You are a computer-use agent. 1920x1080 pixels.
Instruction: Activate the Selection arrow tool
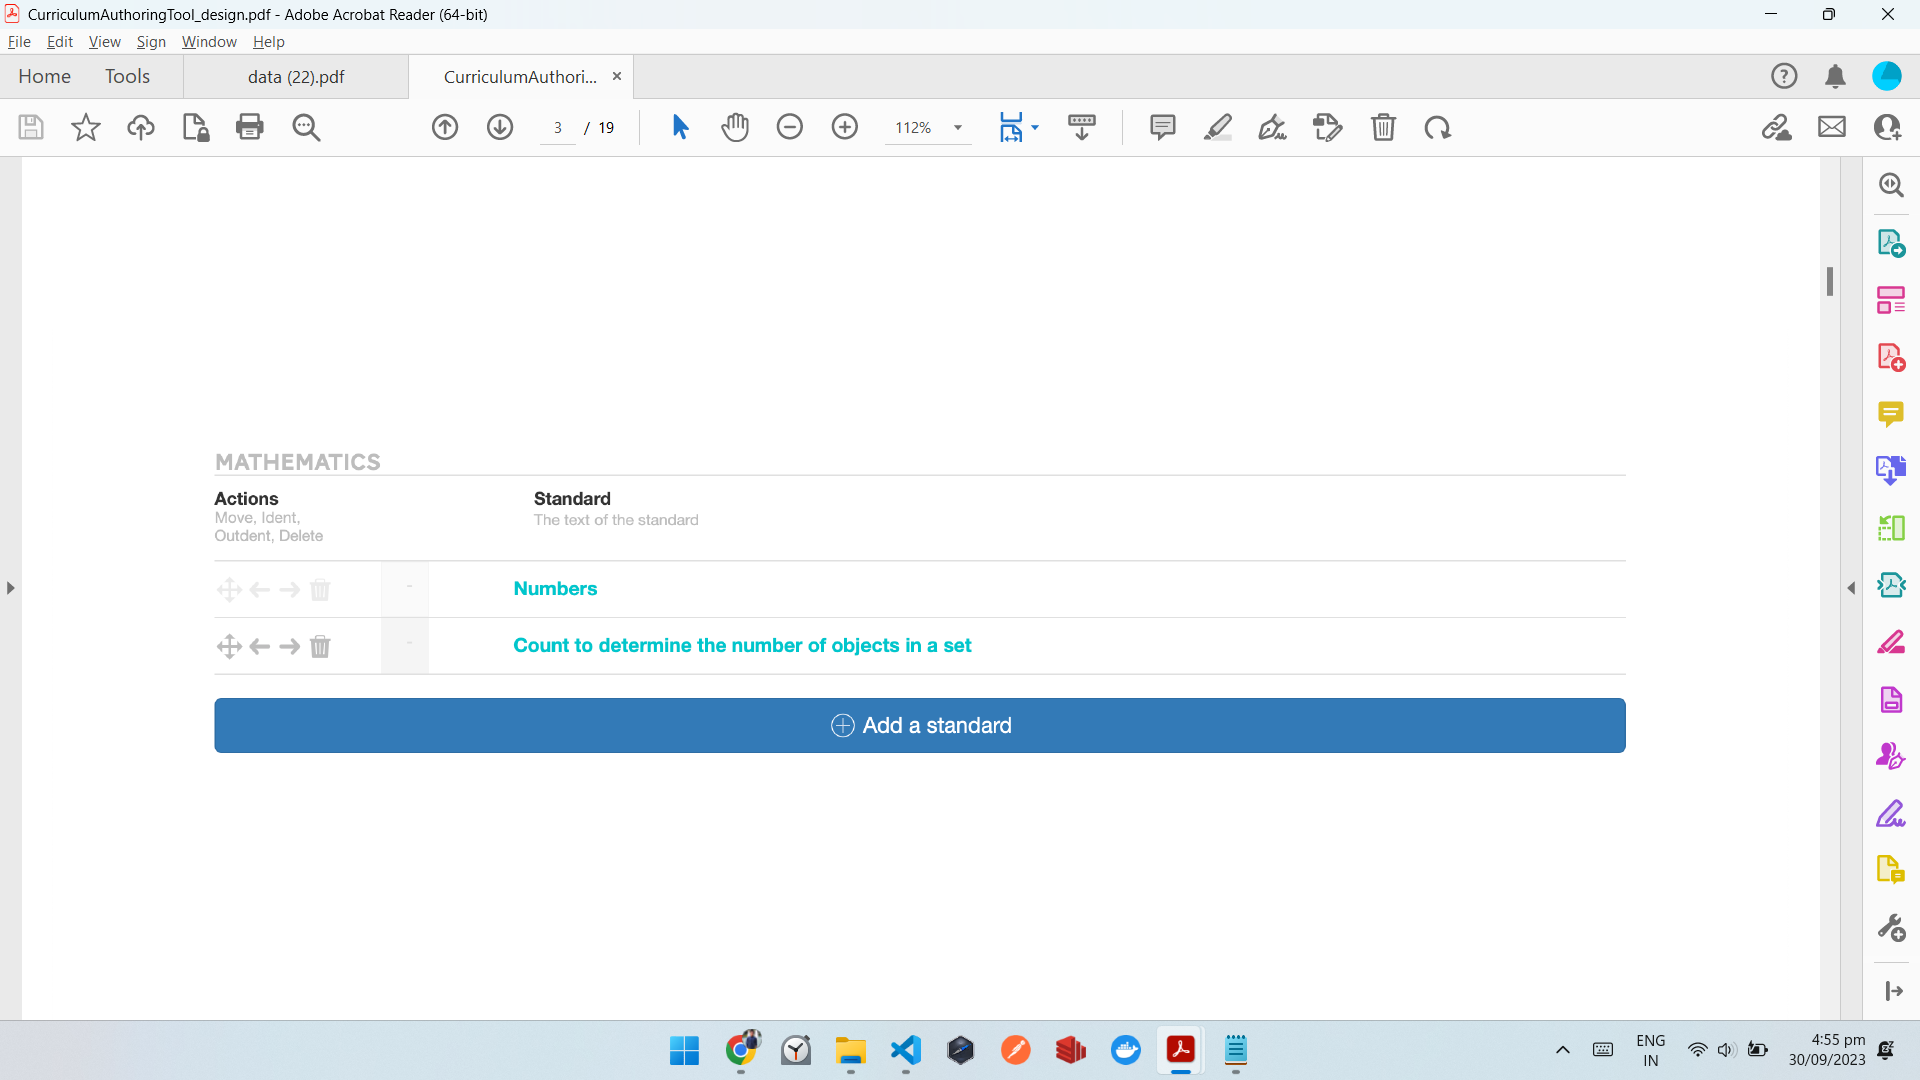pyautogui.click(x=680, y=127)
